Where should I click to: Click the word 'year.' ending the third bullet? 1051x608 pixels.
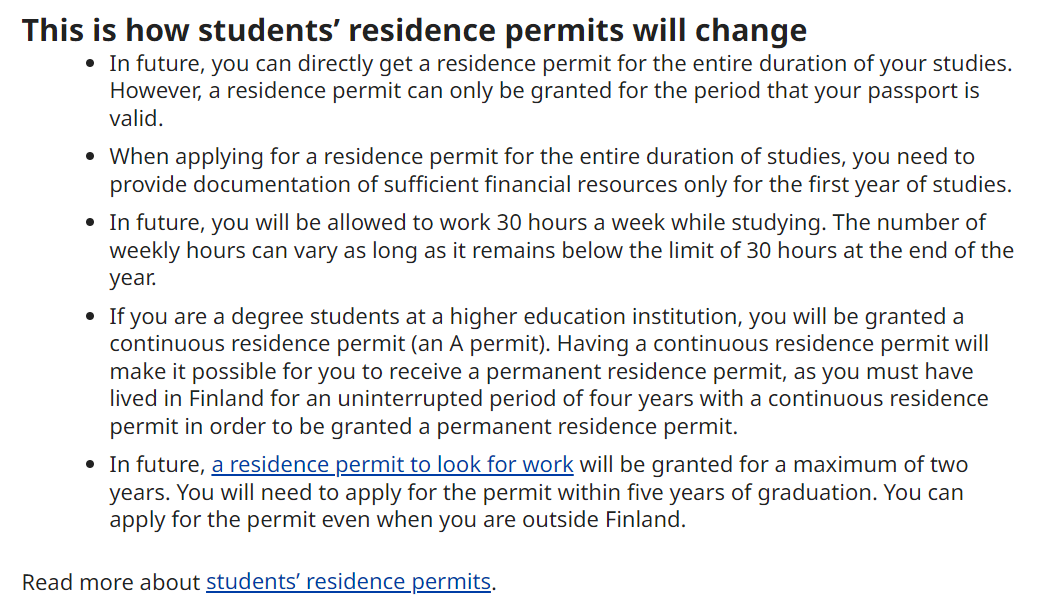[133, 278]
